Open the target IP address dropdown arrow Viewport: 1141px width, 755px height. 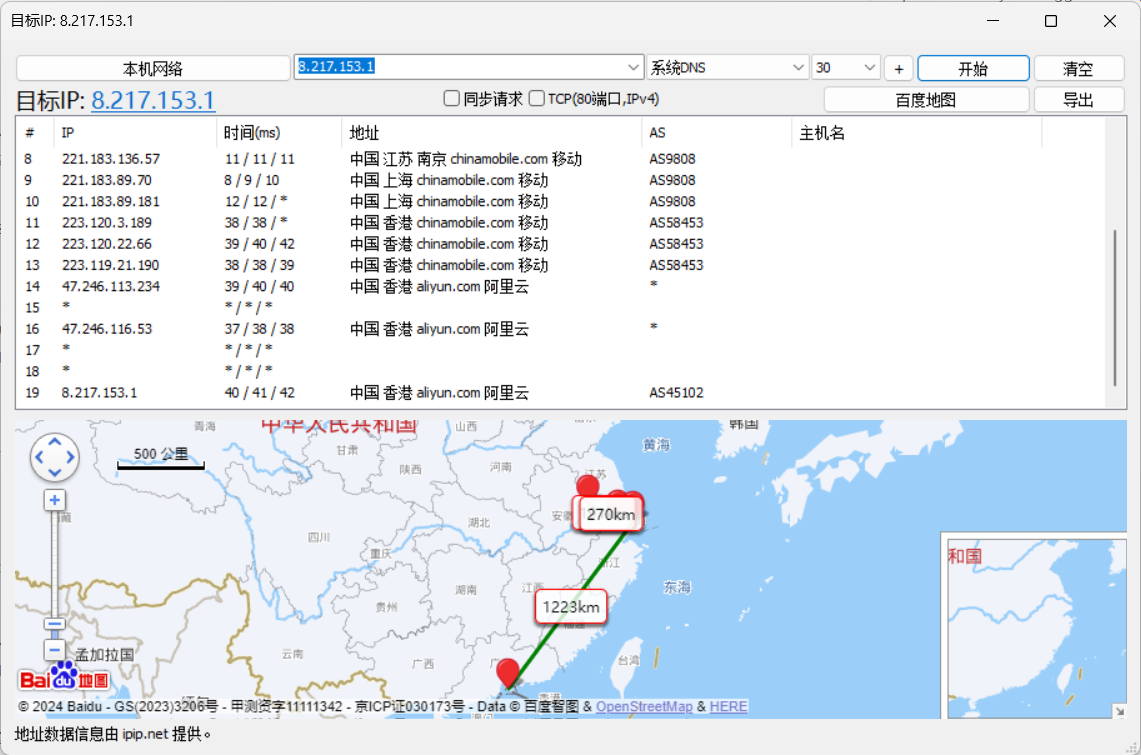pyautogui.click(x=633, y=67)
